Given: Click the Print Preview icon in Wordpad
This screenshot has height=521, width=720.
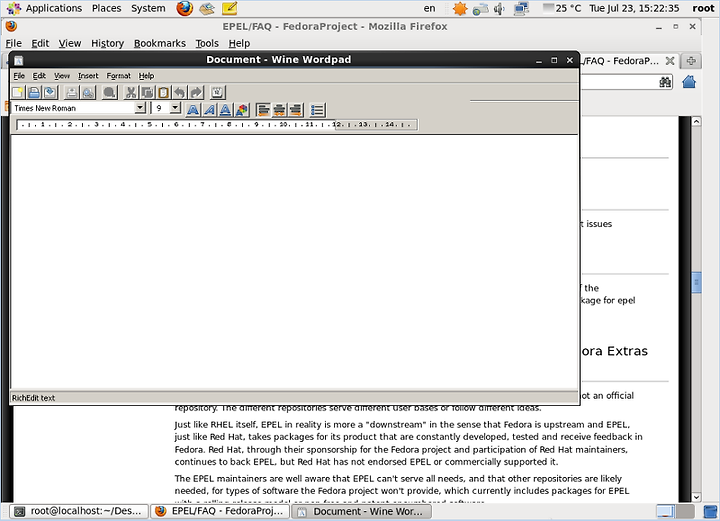Looking at the screenshot, I should 88,92.
